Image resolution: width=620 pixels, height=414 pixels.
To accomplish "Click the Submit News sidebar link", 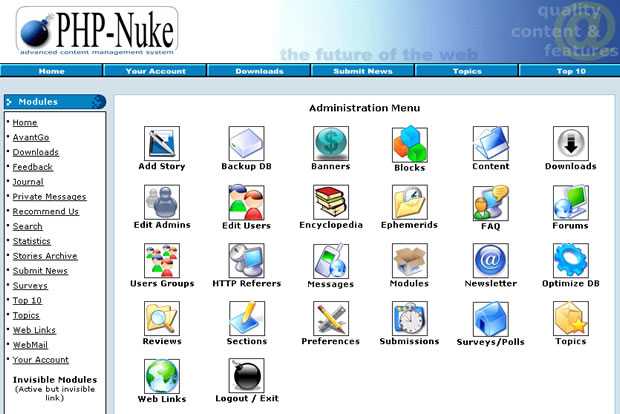I will pyautogui.click(x=40, y=271).
